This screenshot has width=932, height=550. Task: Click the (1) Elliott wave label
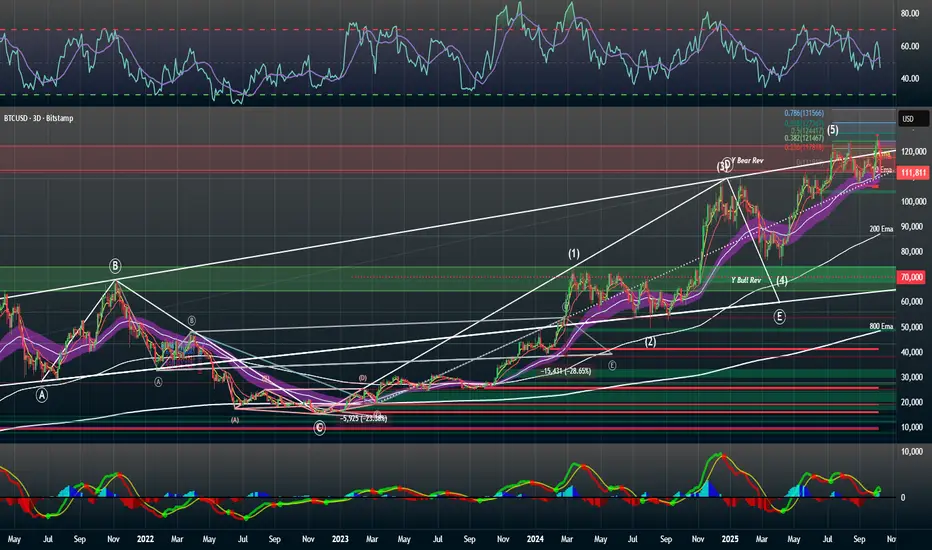574,254
